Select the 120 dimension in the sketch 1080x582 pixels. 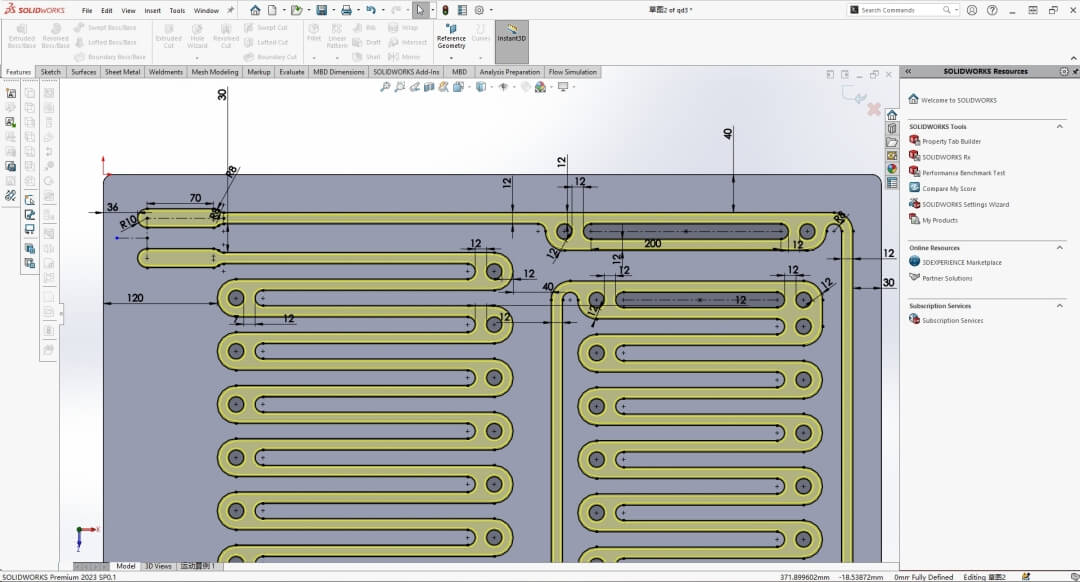(135, 298)
